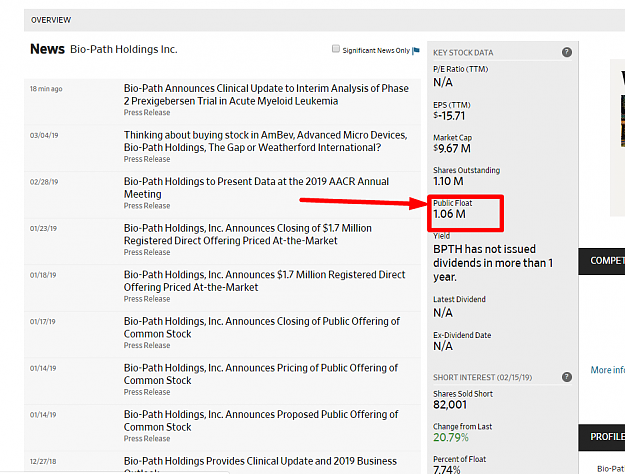Click the Percent of Float value 7.74%

446,469
